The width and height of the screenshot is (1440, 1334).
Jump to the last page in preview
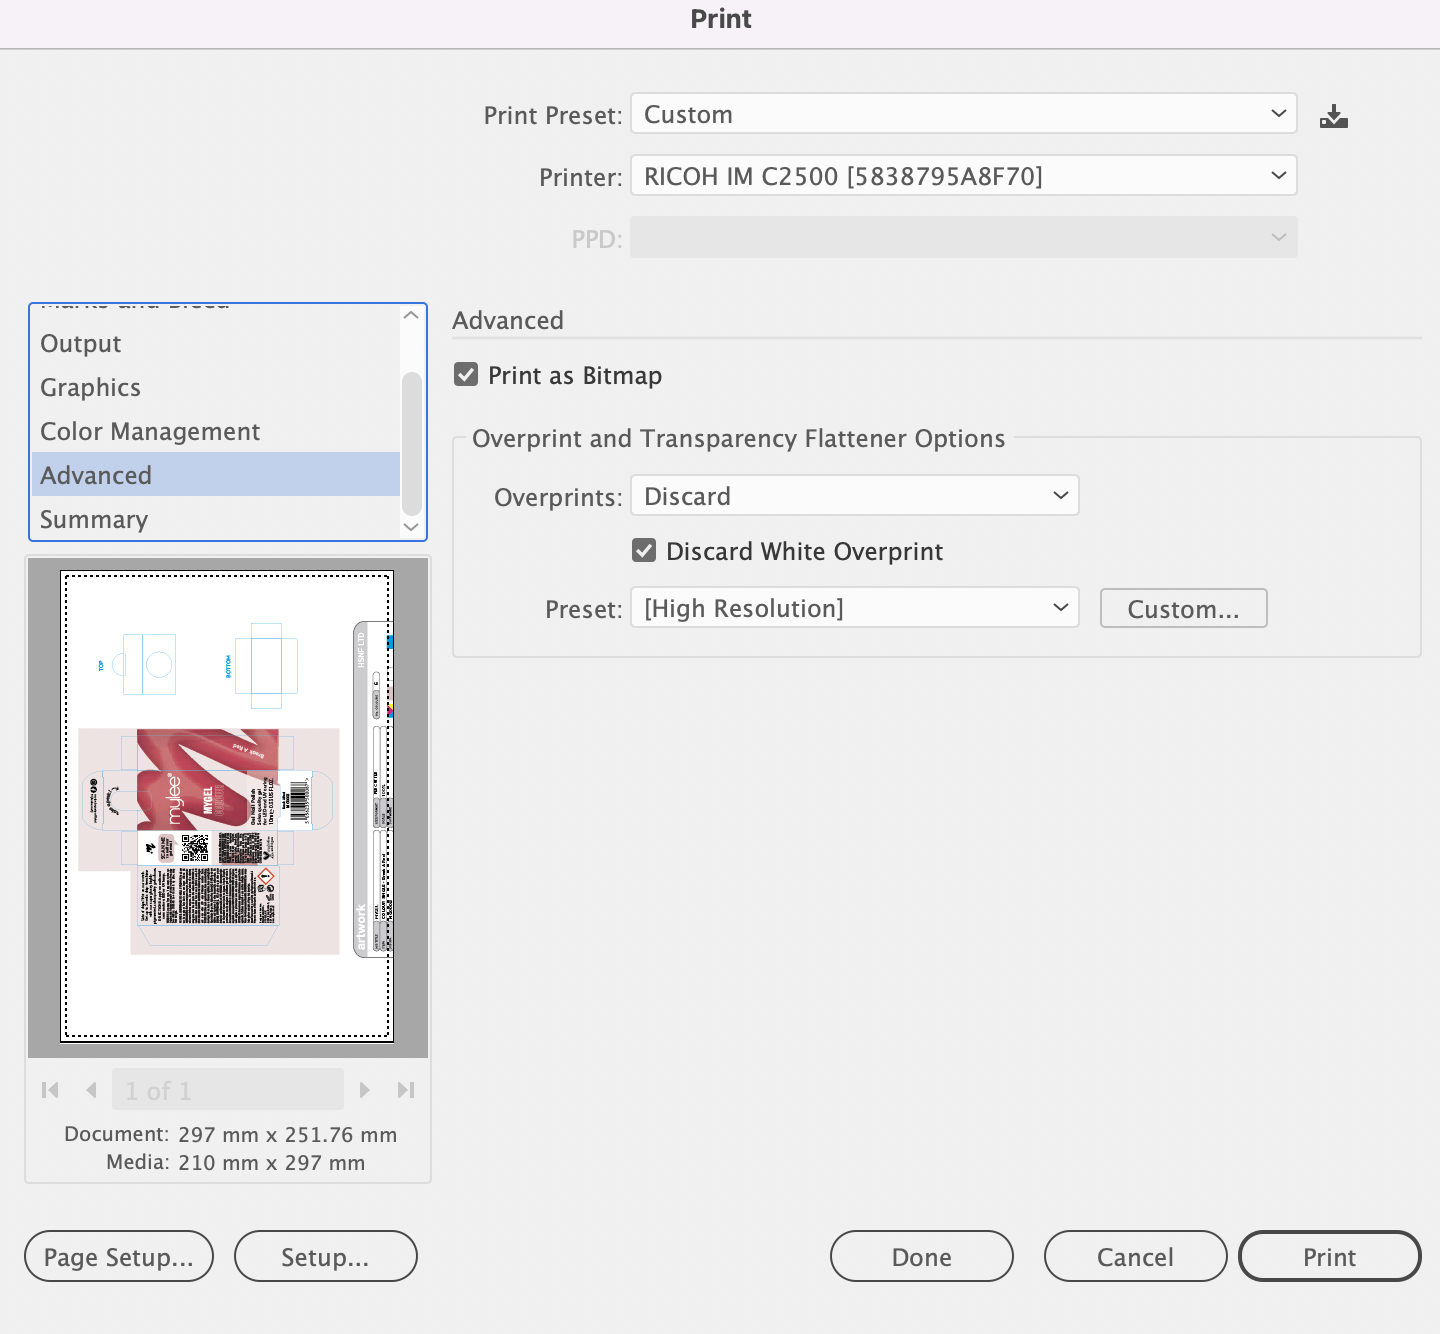click(x=406, y=1090)
